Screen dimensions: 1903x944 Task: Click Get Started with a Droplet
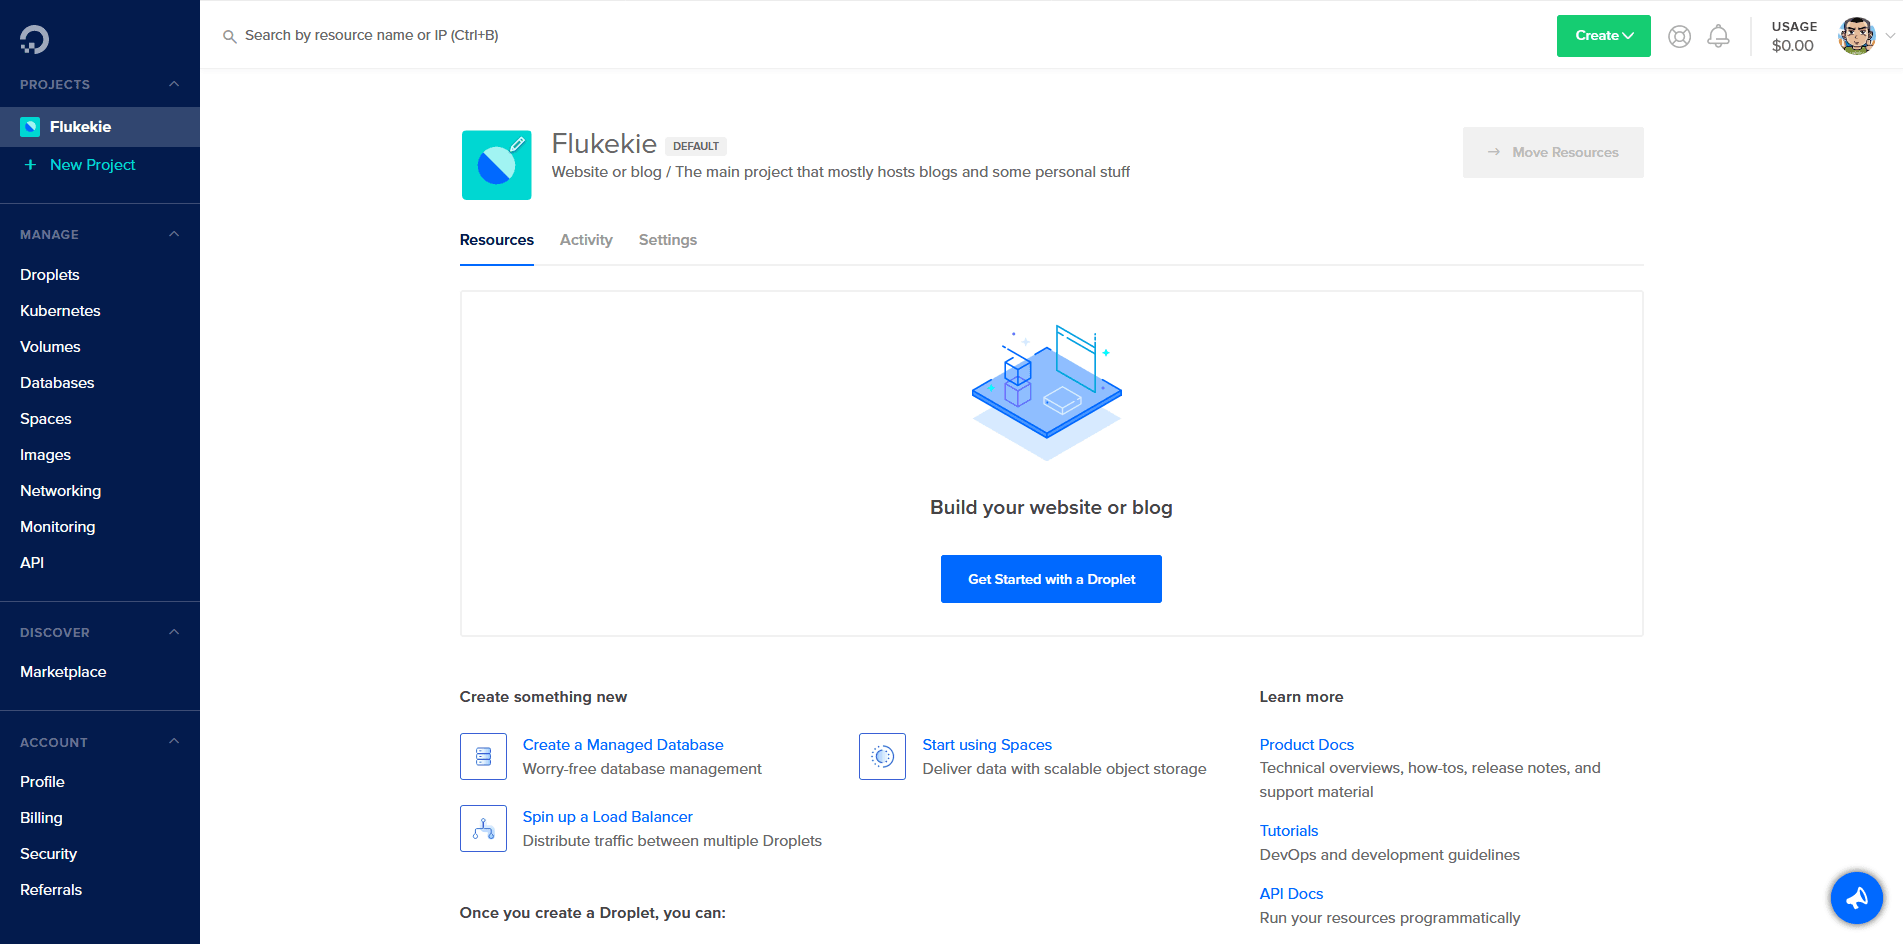[1051, 579]
